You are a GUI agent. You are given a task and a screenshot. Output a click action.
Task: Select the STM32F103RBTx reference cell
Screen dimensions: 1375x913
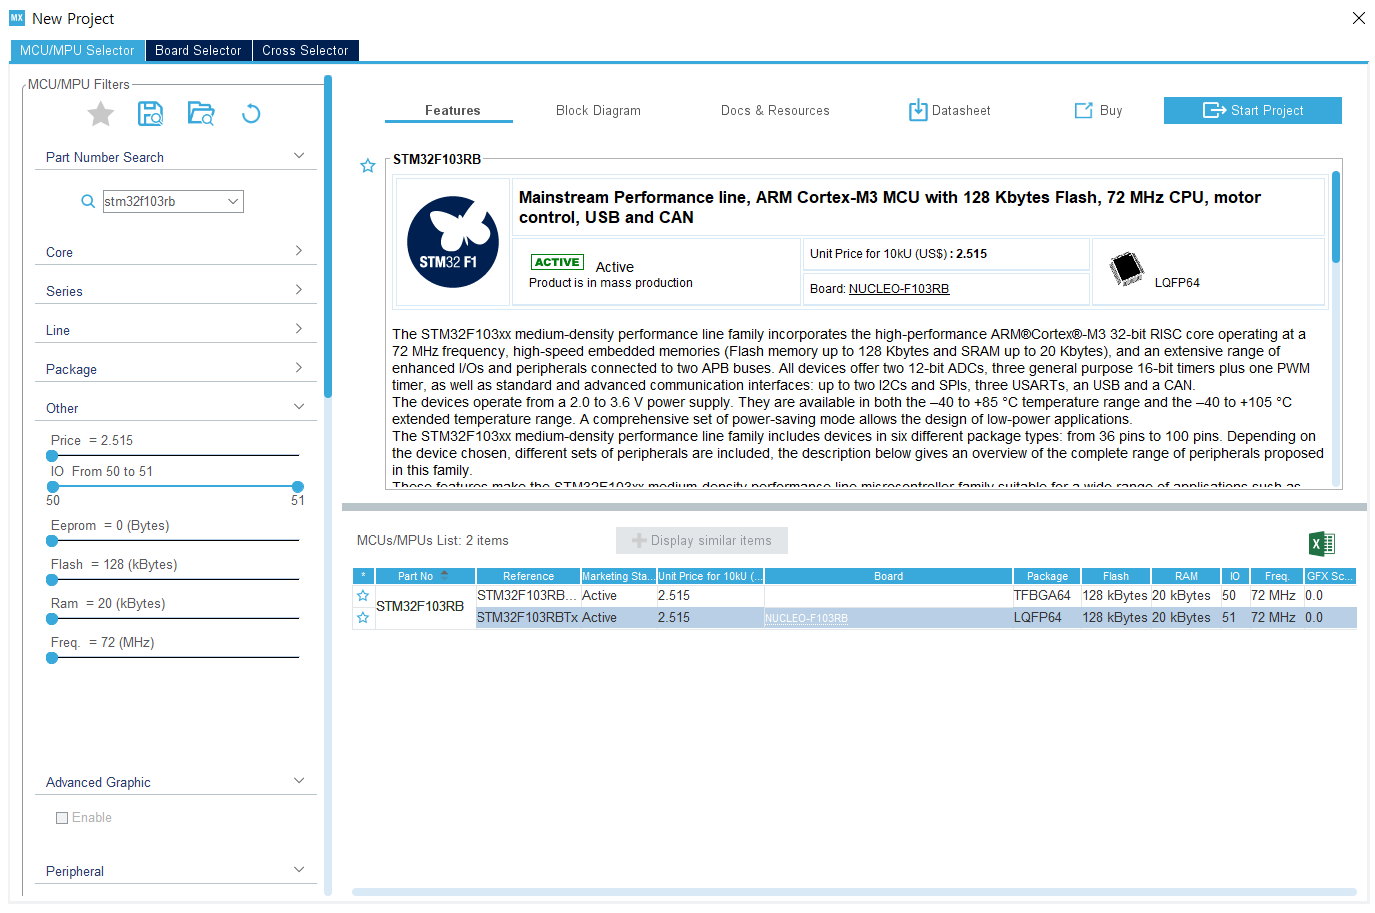click(x=528, y=618)
